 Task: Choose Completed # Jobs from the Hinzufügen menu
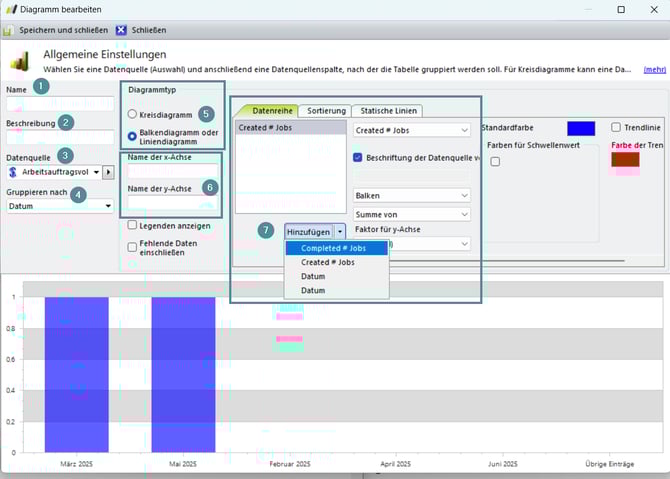(x=333, y=248)
